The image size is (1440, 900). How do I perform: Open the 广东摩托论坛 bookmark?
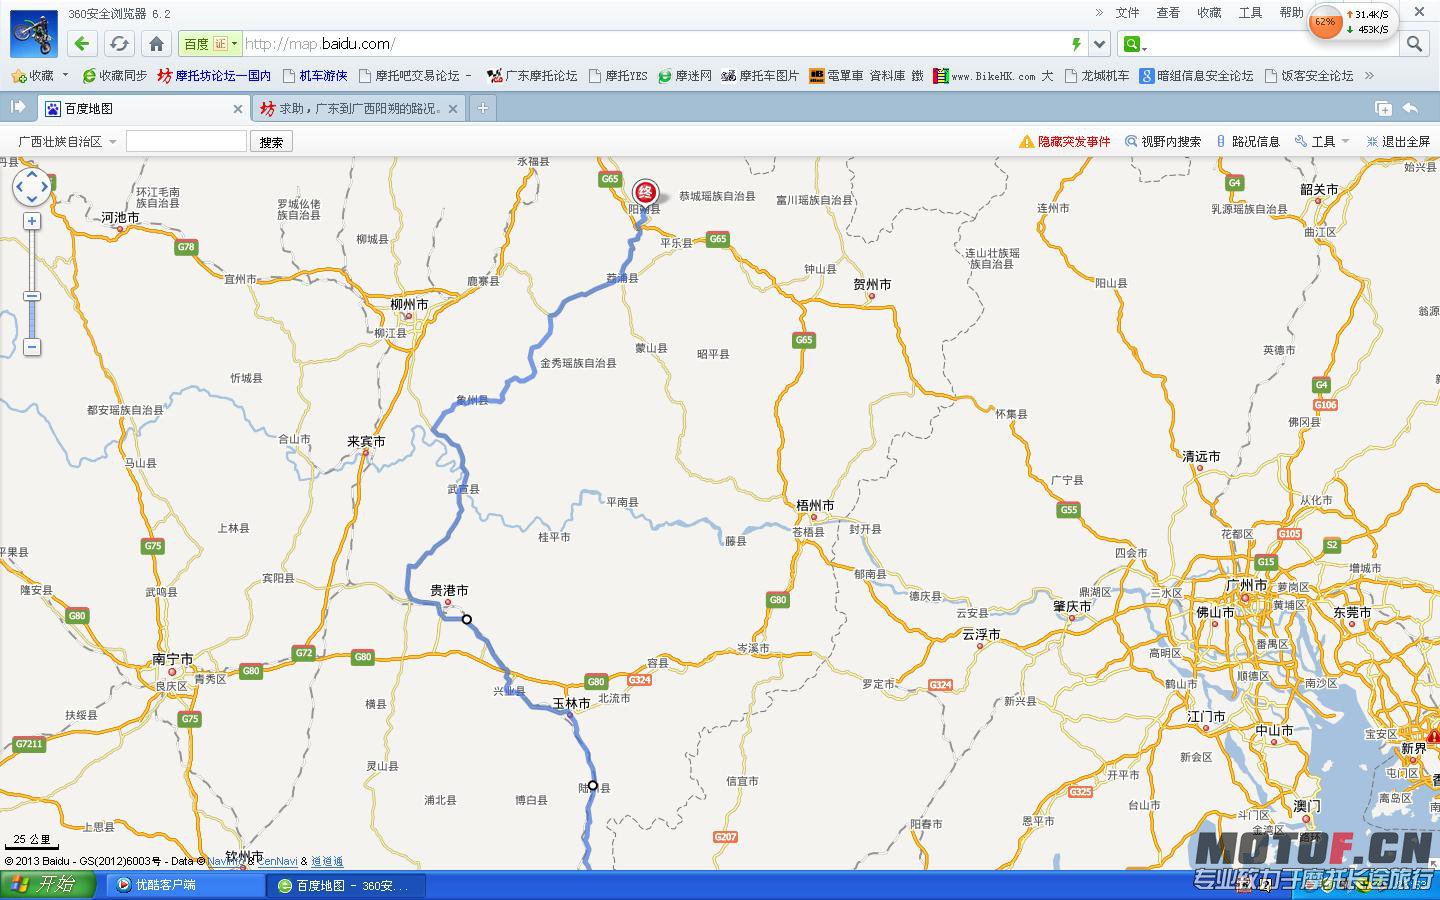click(532, 76)
